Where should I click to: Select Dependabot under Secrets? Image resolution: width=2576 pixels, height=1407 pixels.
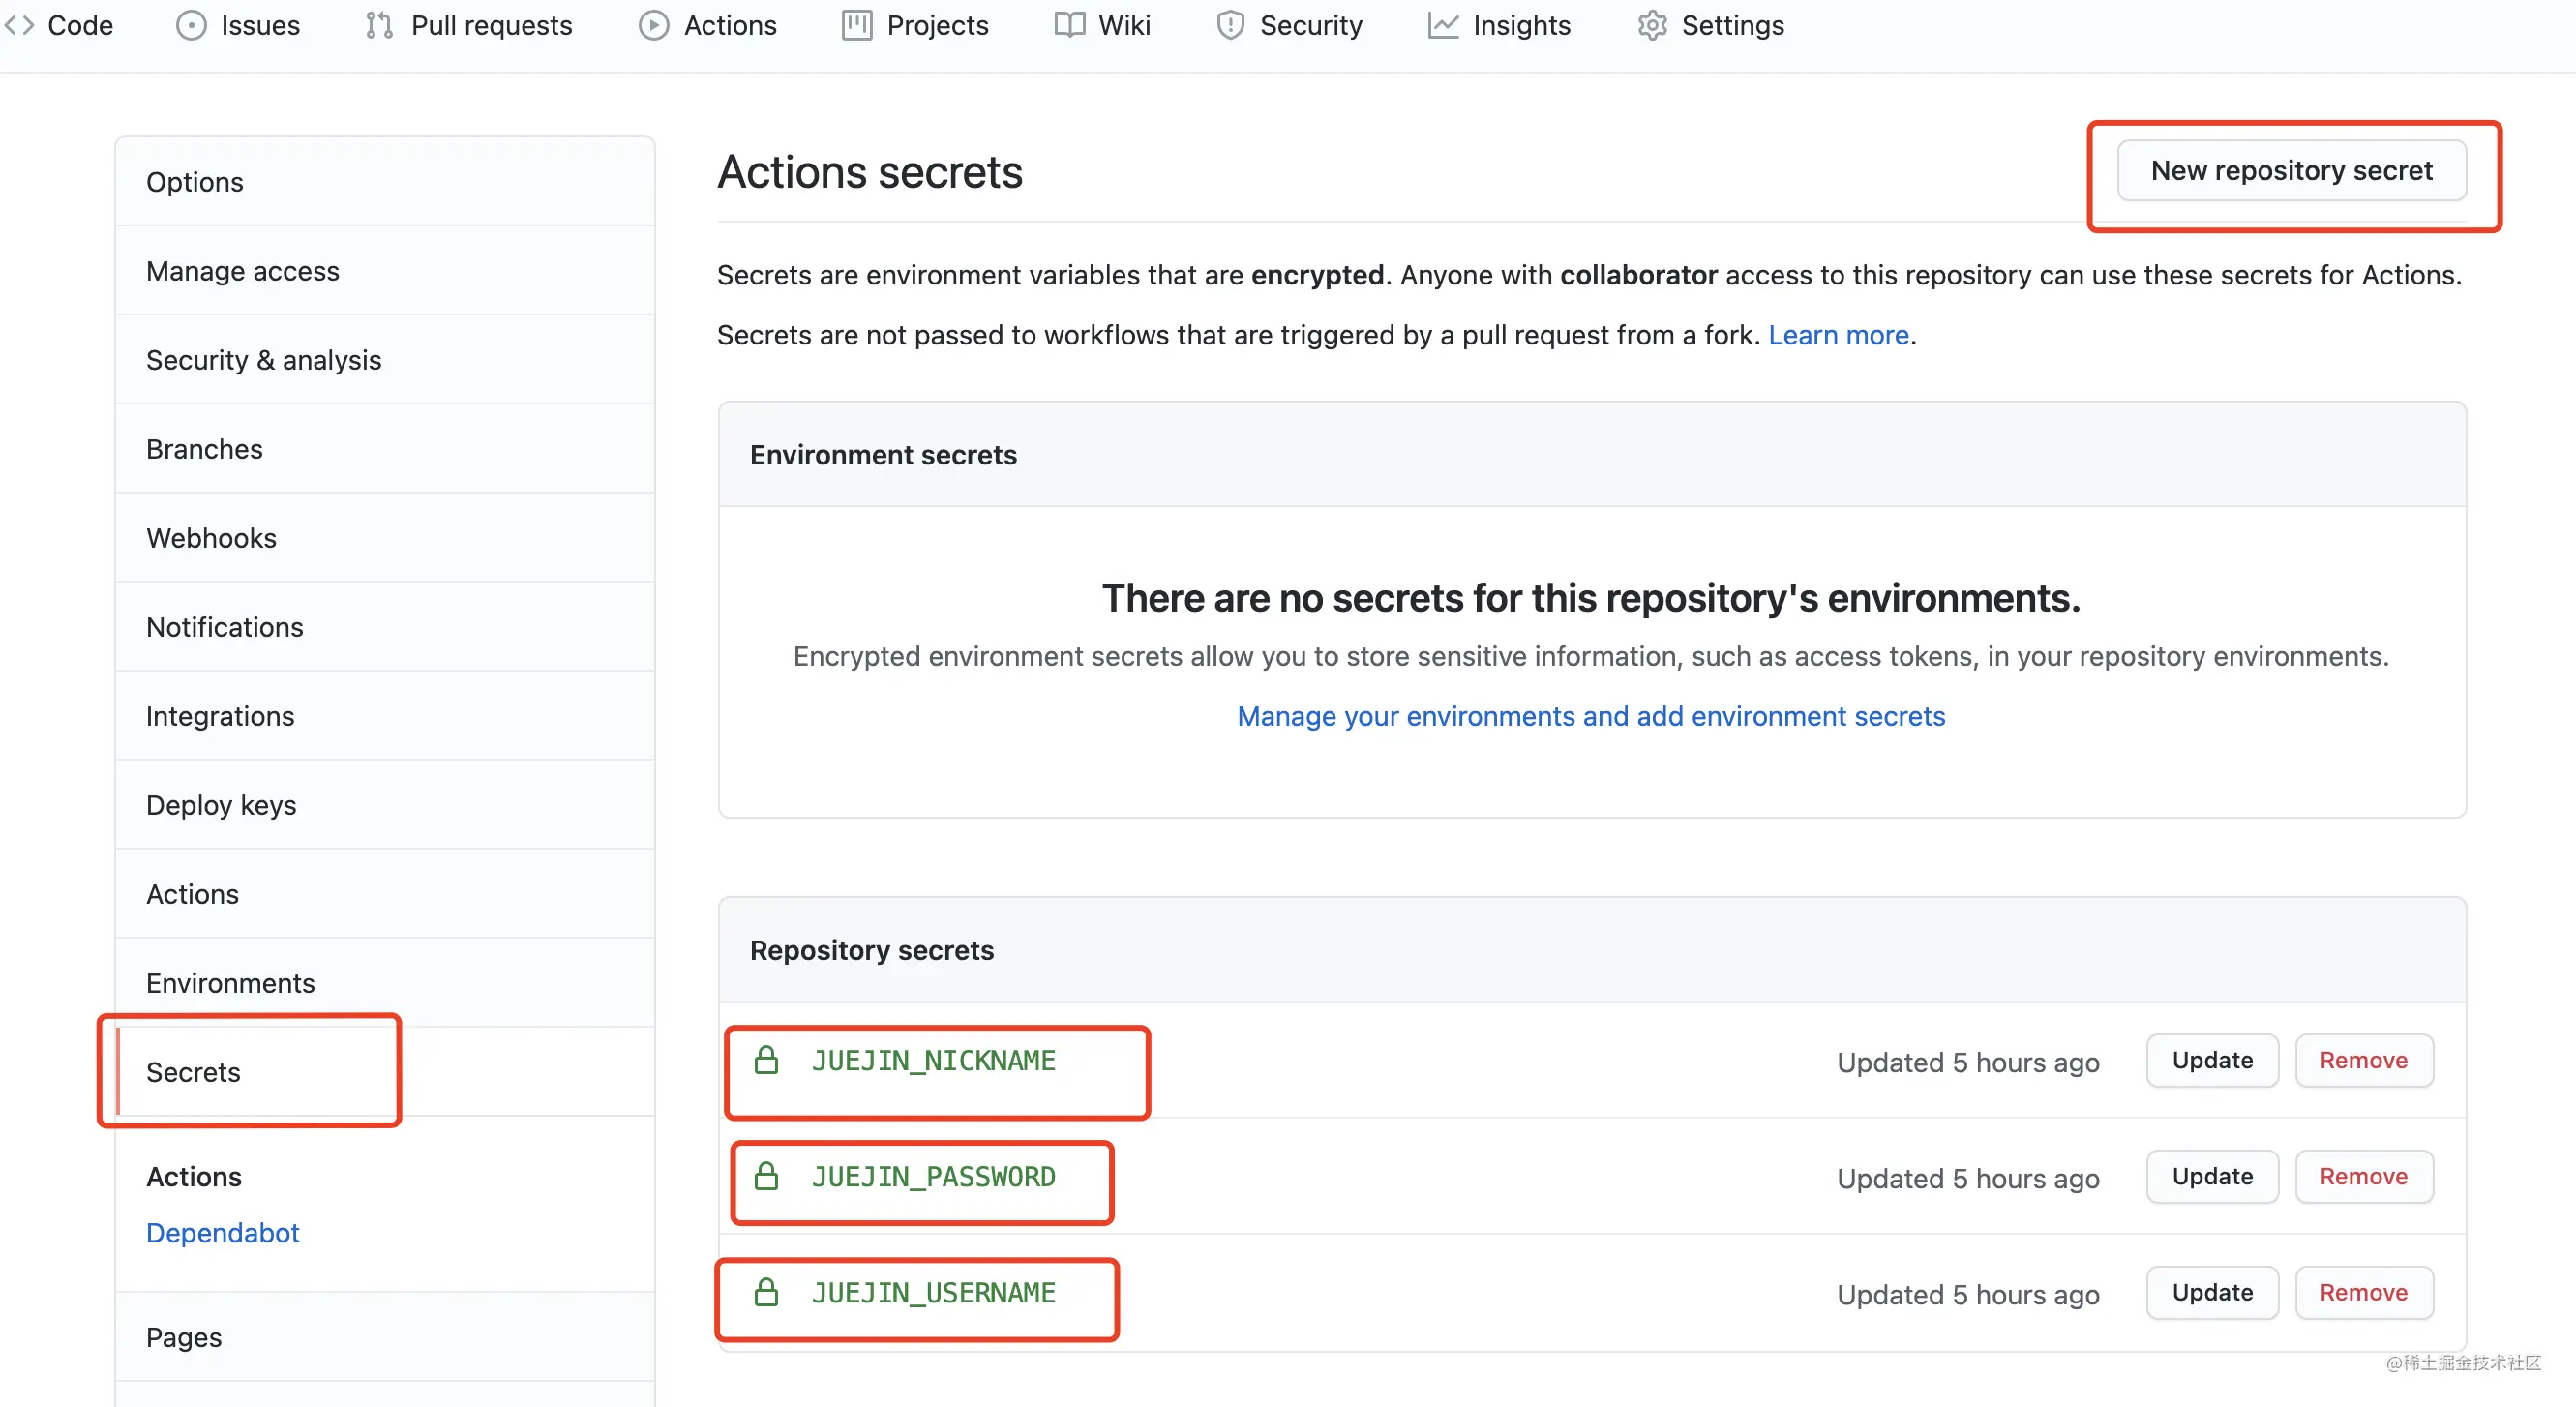222,1232
